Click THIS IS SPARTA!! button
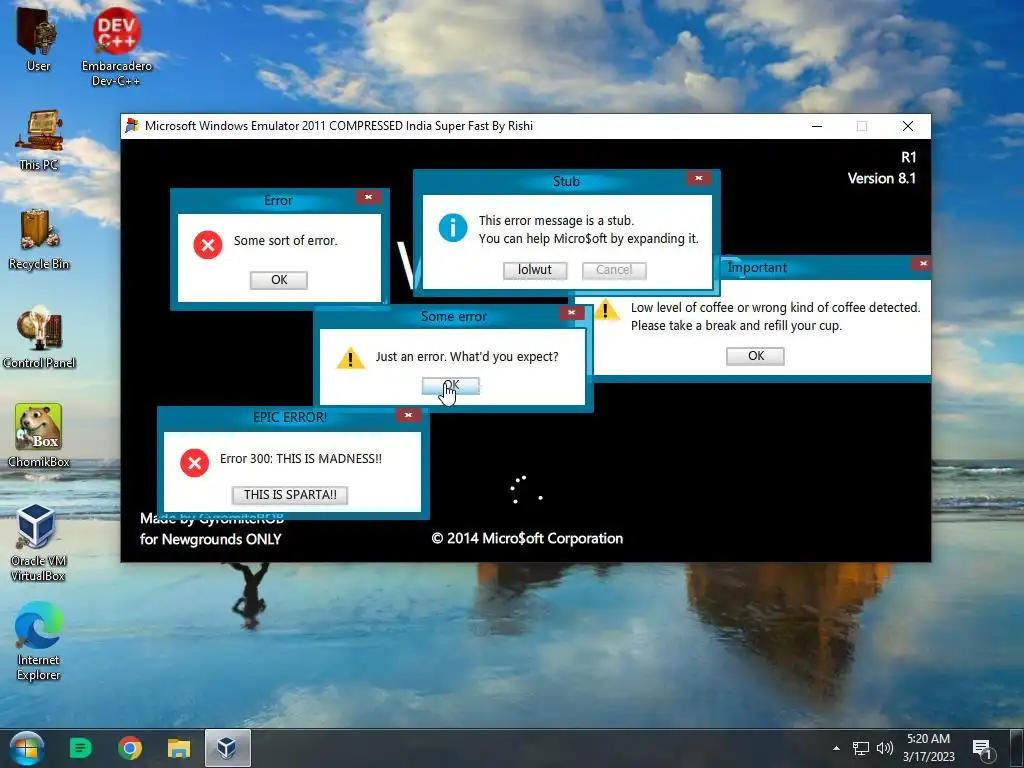This screenshot has height=768, width=1024. click(290, 495)
